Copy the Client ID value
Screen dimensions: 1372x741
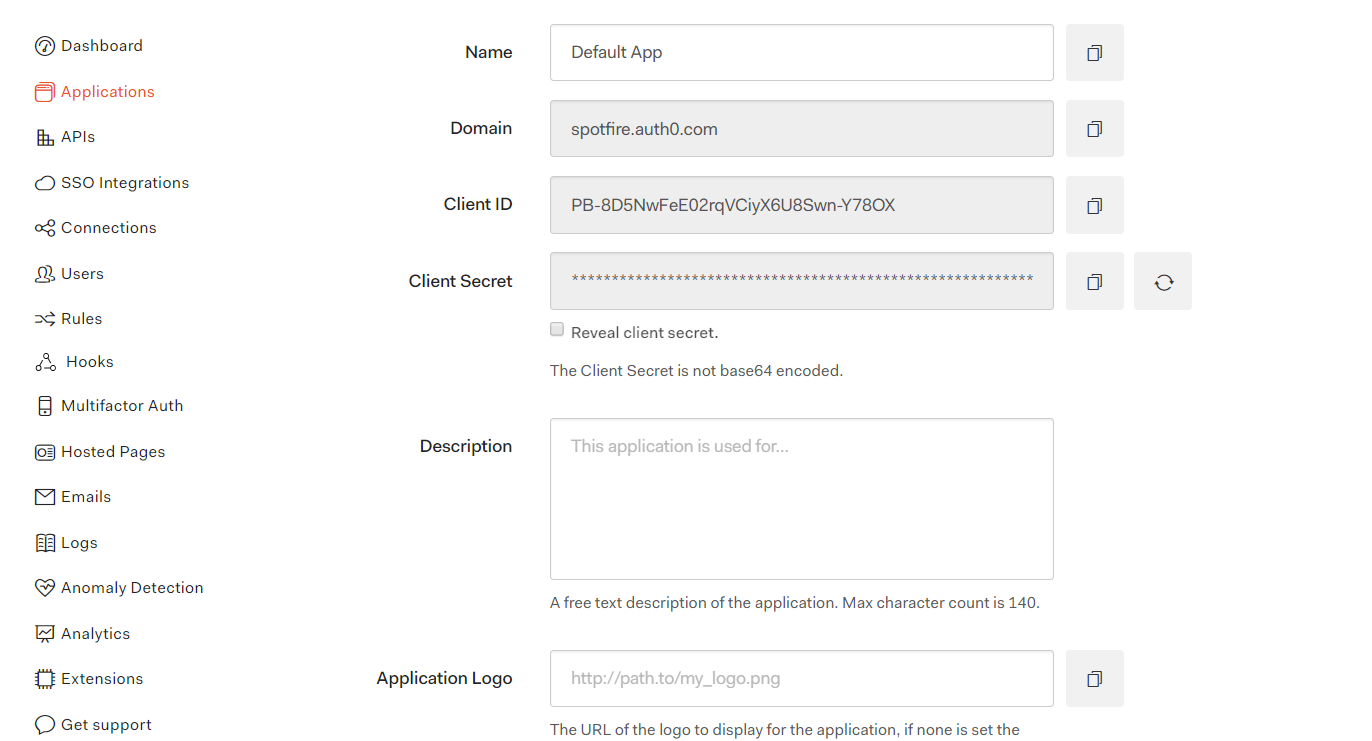[x=1095, y=205]
